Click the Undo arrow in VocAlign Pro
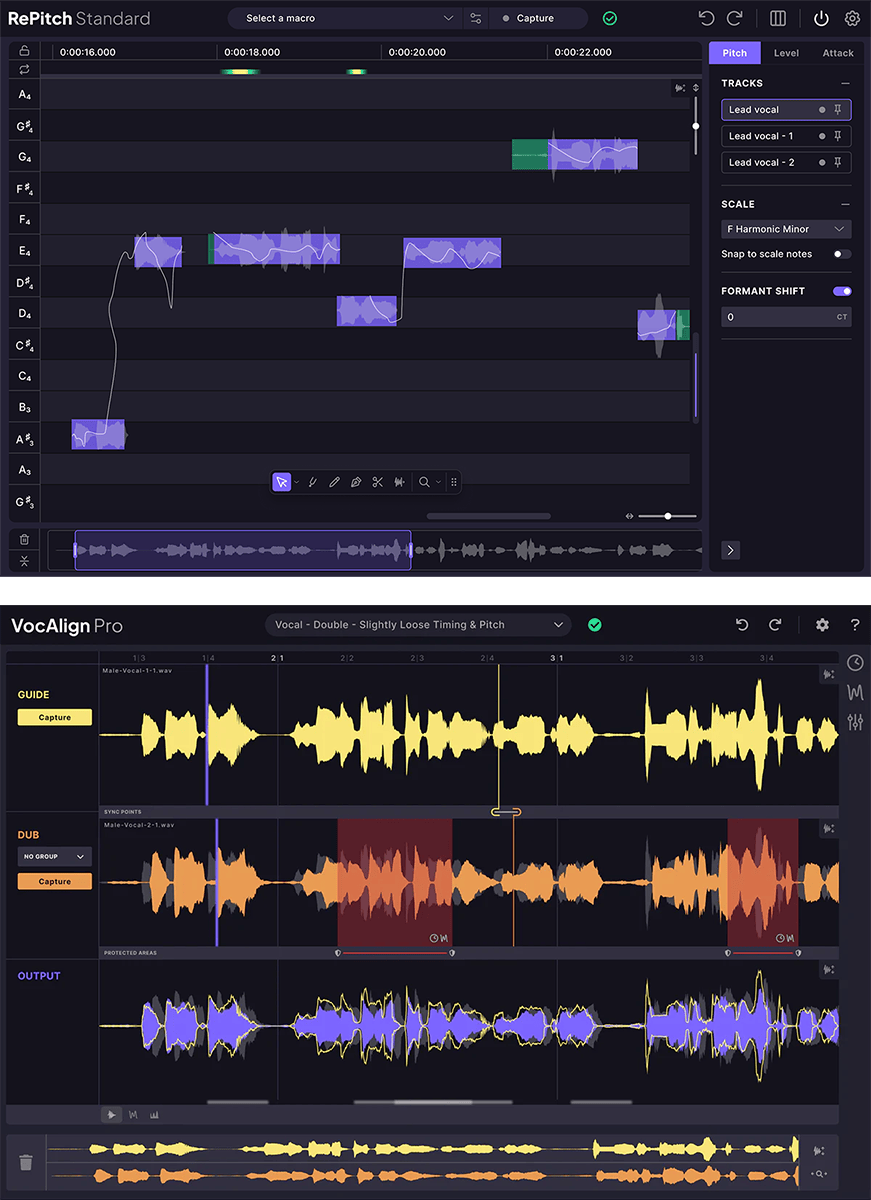Image resolution: width=871 pixels, height=1200 pixels. [x=741, y=624]
